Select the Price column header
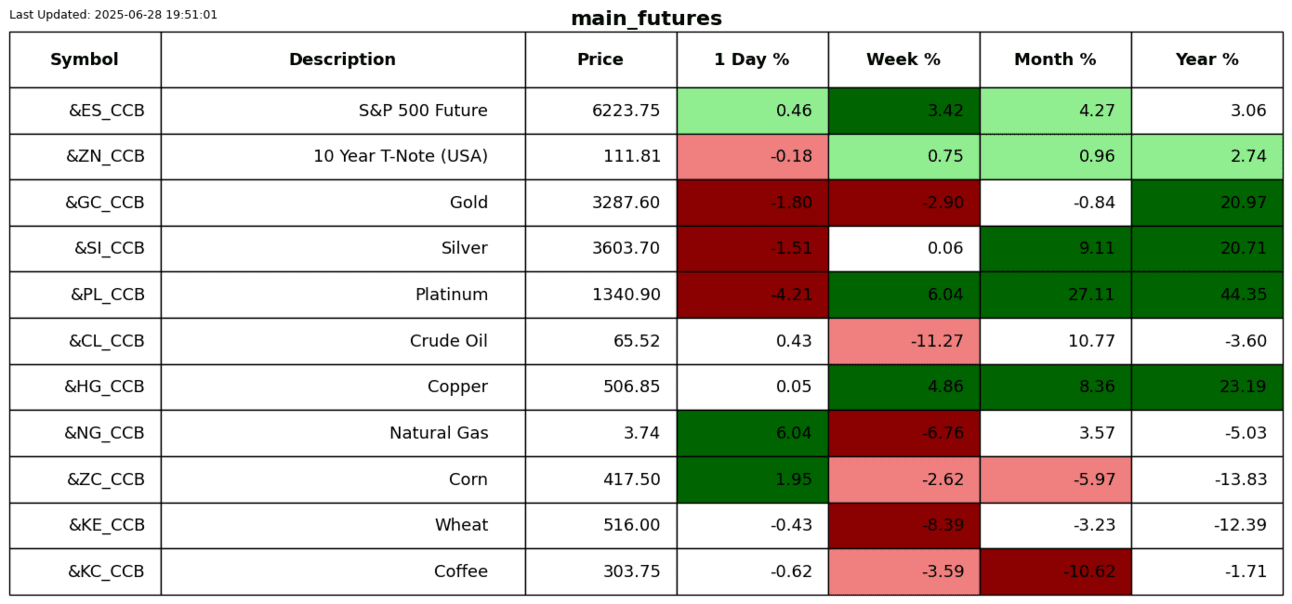The height and width of the screenshot is (604, 1292). click(600, 60)
